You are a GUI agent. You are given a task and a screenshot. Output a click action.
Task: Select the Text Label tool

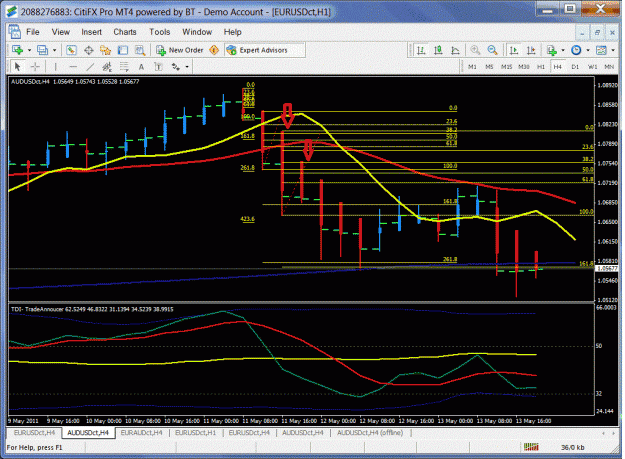pos(158,67)
